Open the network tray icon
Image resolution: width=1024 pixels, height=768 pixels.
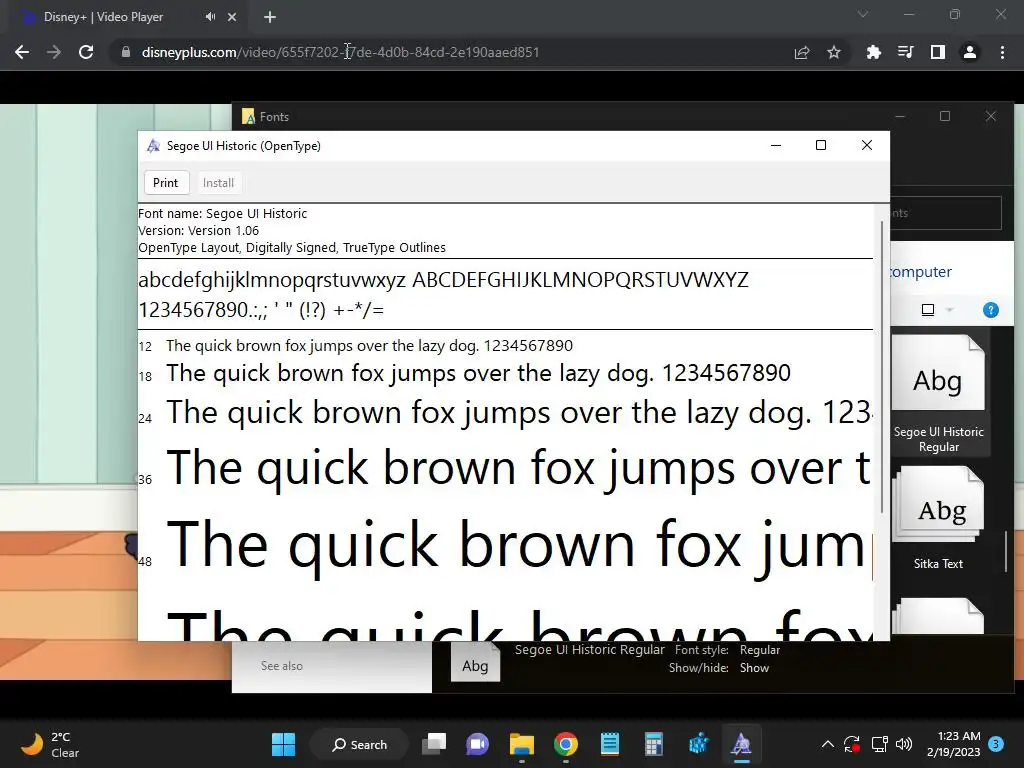(x=879, y=744)
